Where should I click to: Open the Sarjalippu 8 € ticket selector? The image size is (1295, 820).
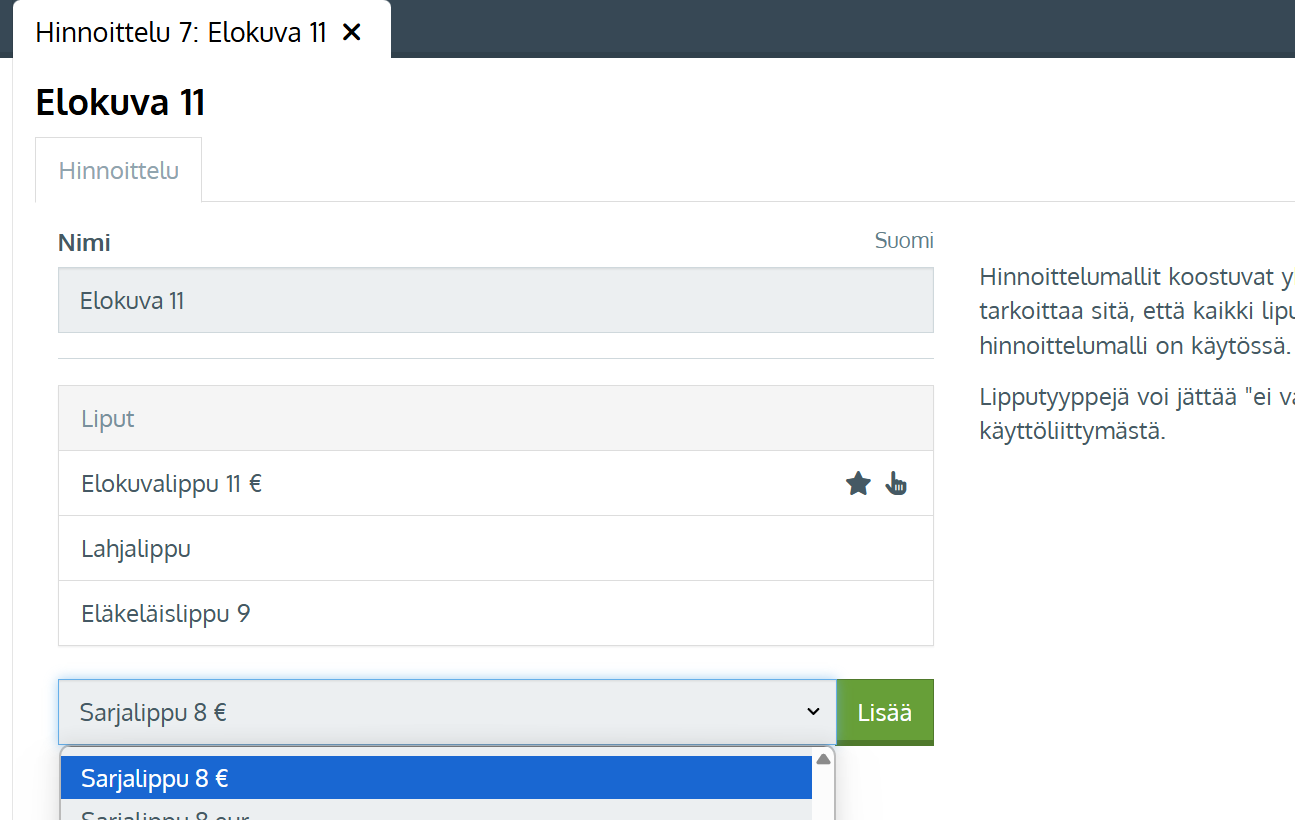click(x=447, y=712)
